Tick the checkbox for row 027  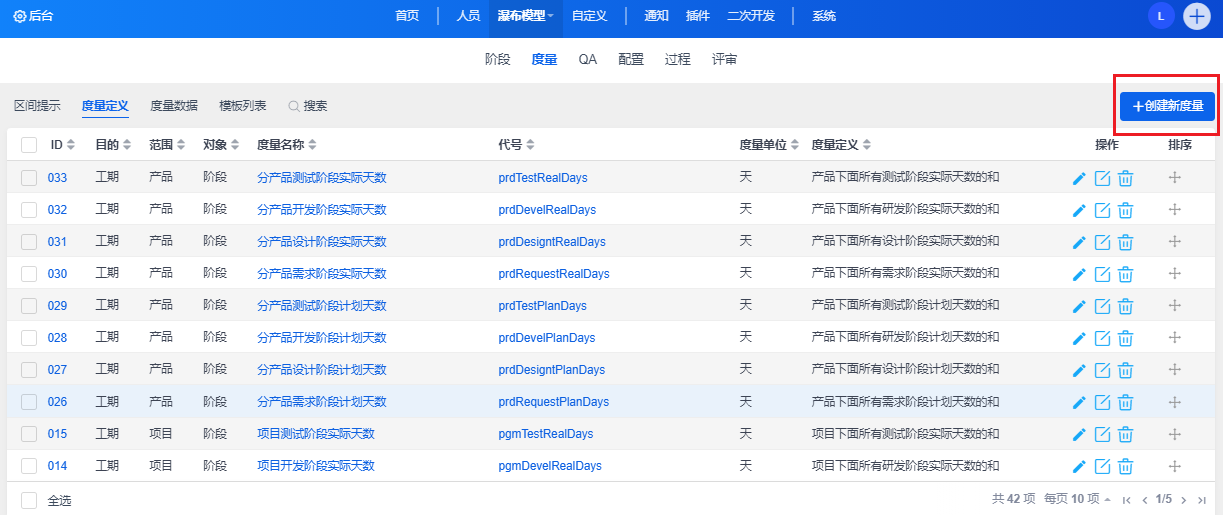(x=29, y=370)
